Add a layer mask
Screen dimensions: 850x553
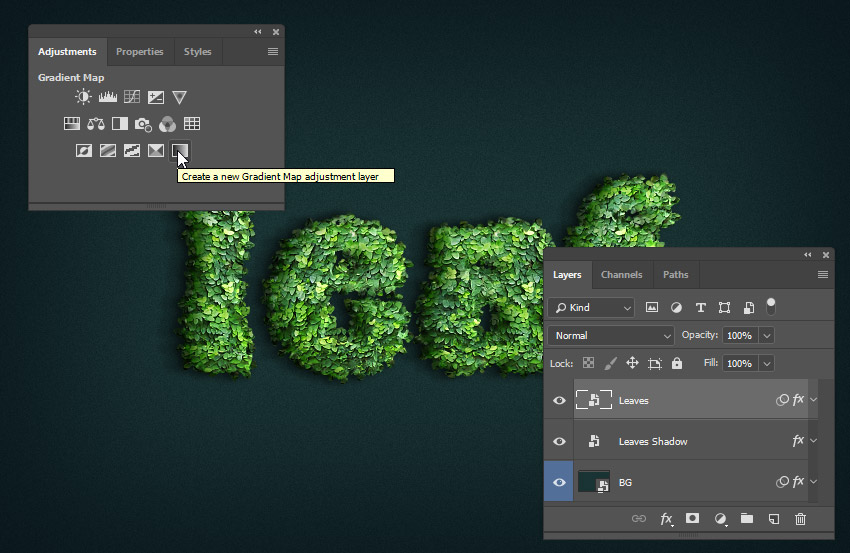tap(692, 518)
